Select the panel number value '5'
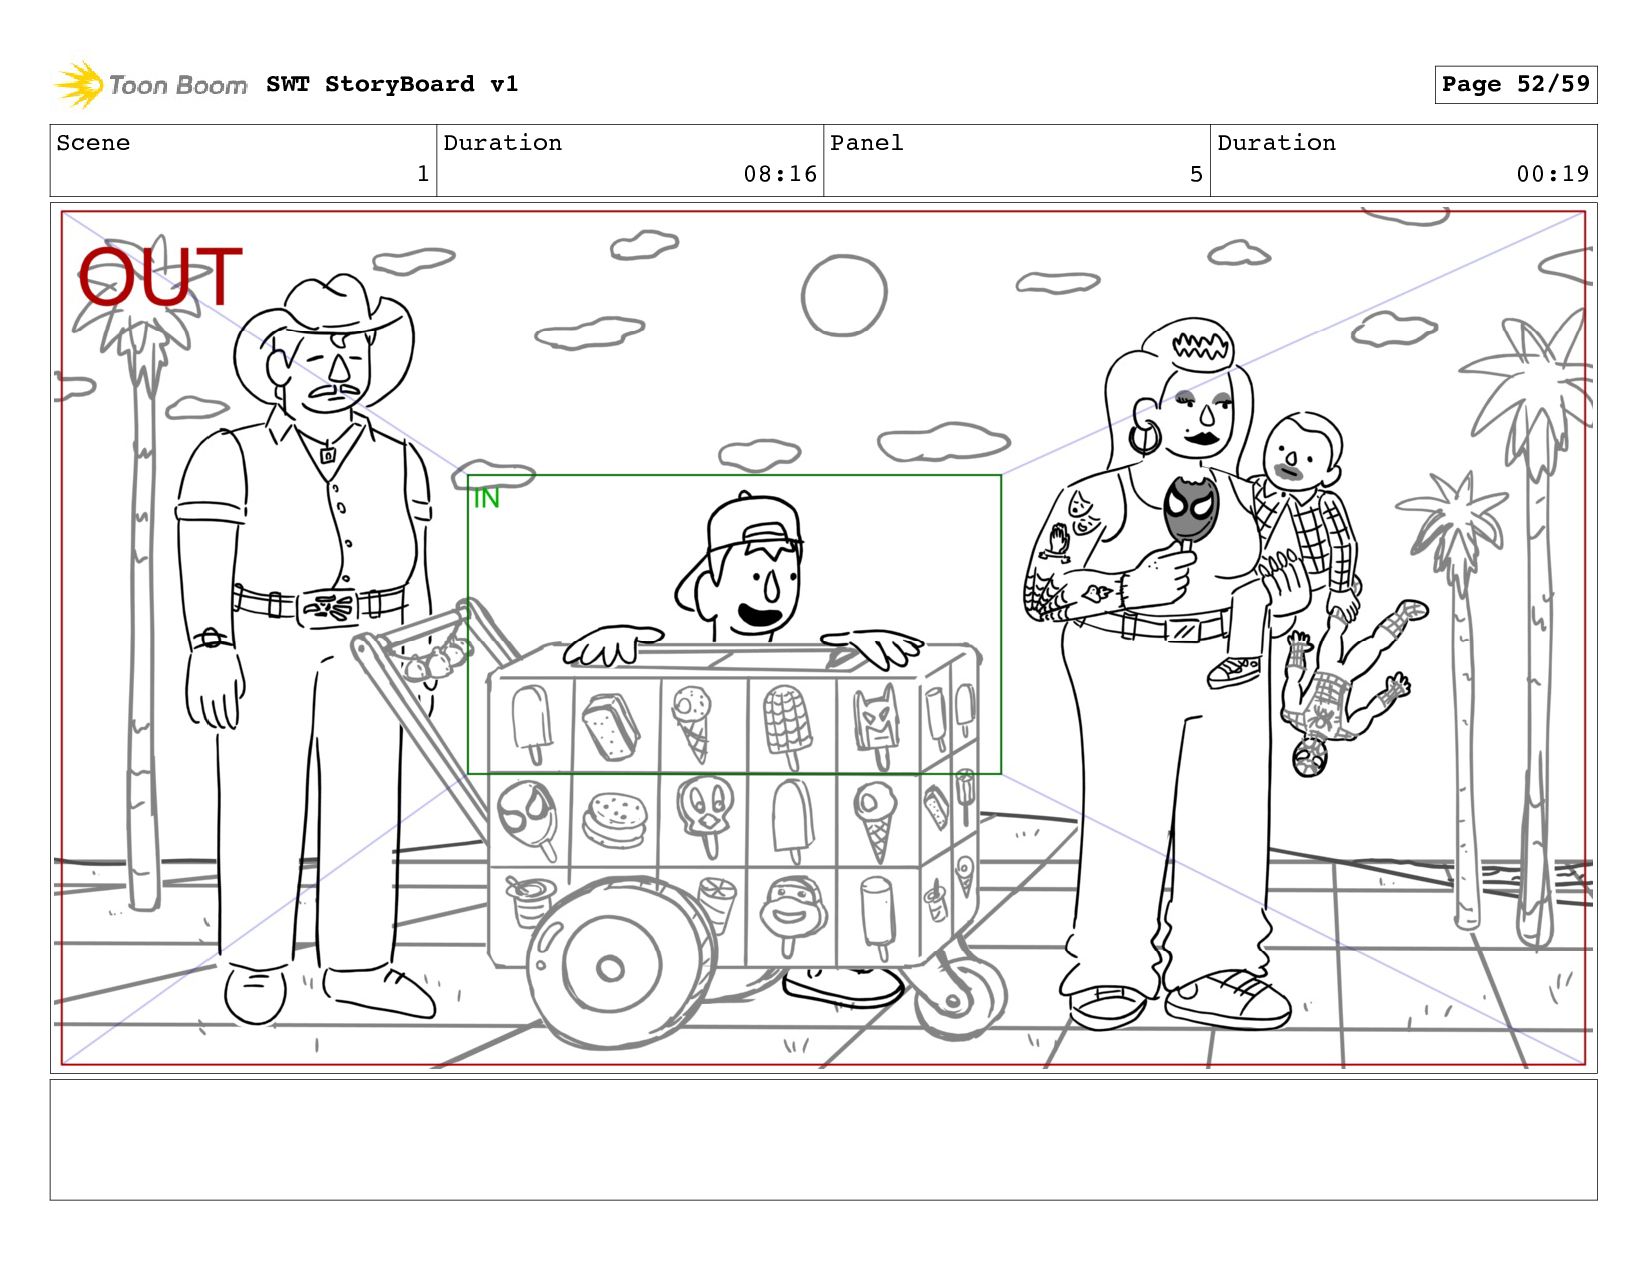 (x=1196, y=174)
